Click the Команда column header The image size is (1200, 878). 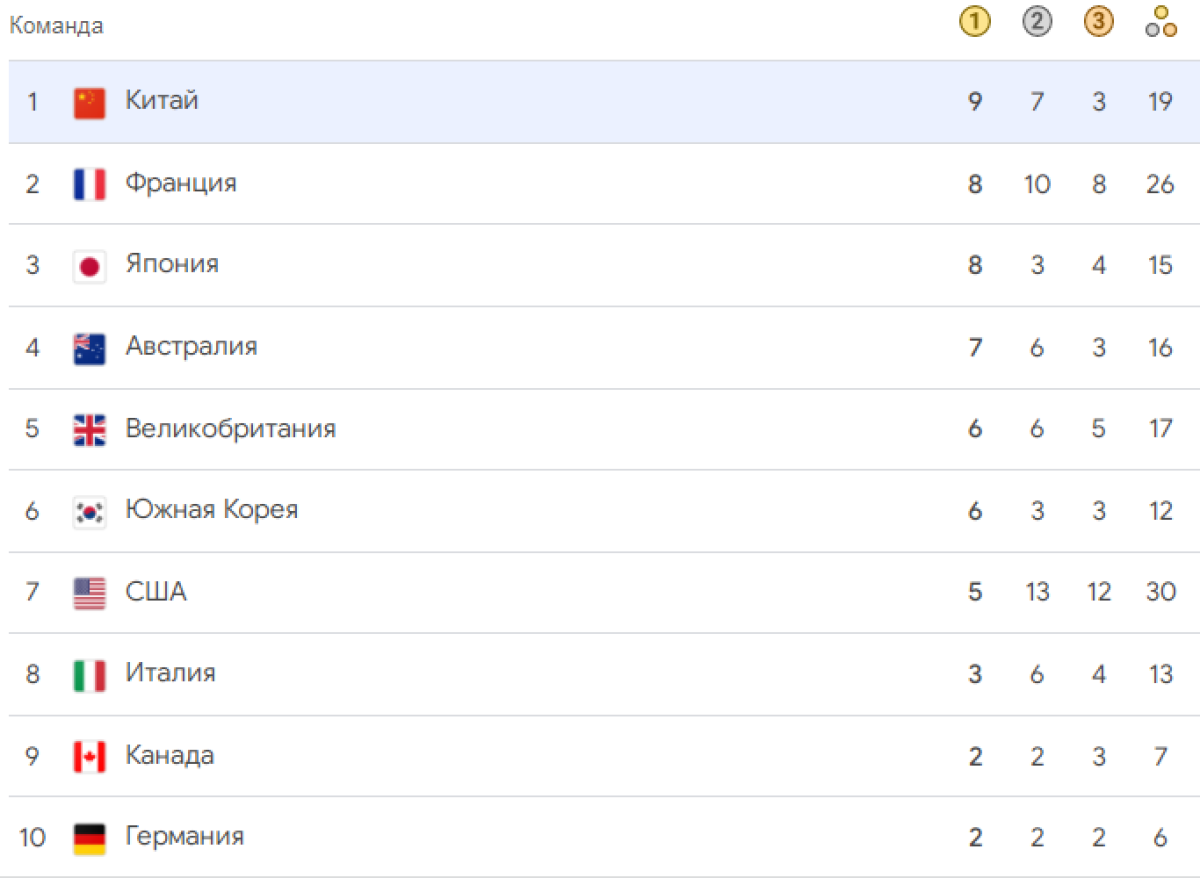click(56, 26)
